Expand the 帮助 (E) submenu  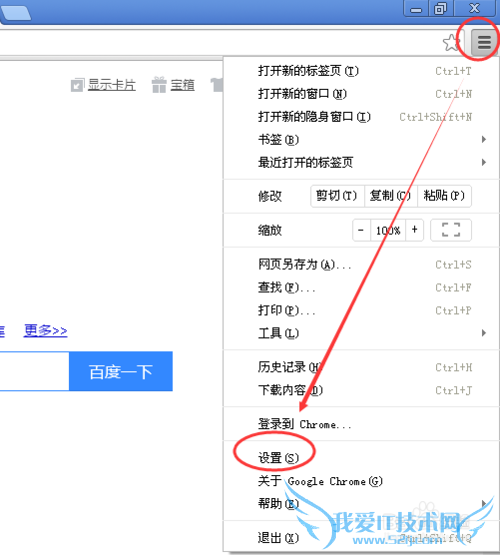pos(361,504)
